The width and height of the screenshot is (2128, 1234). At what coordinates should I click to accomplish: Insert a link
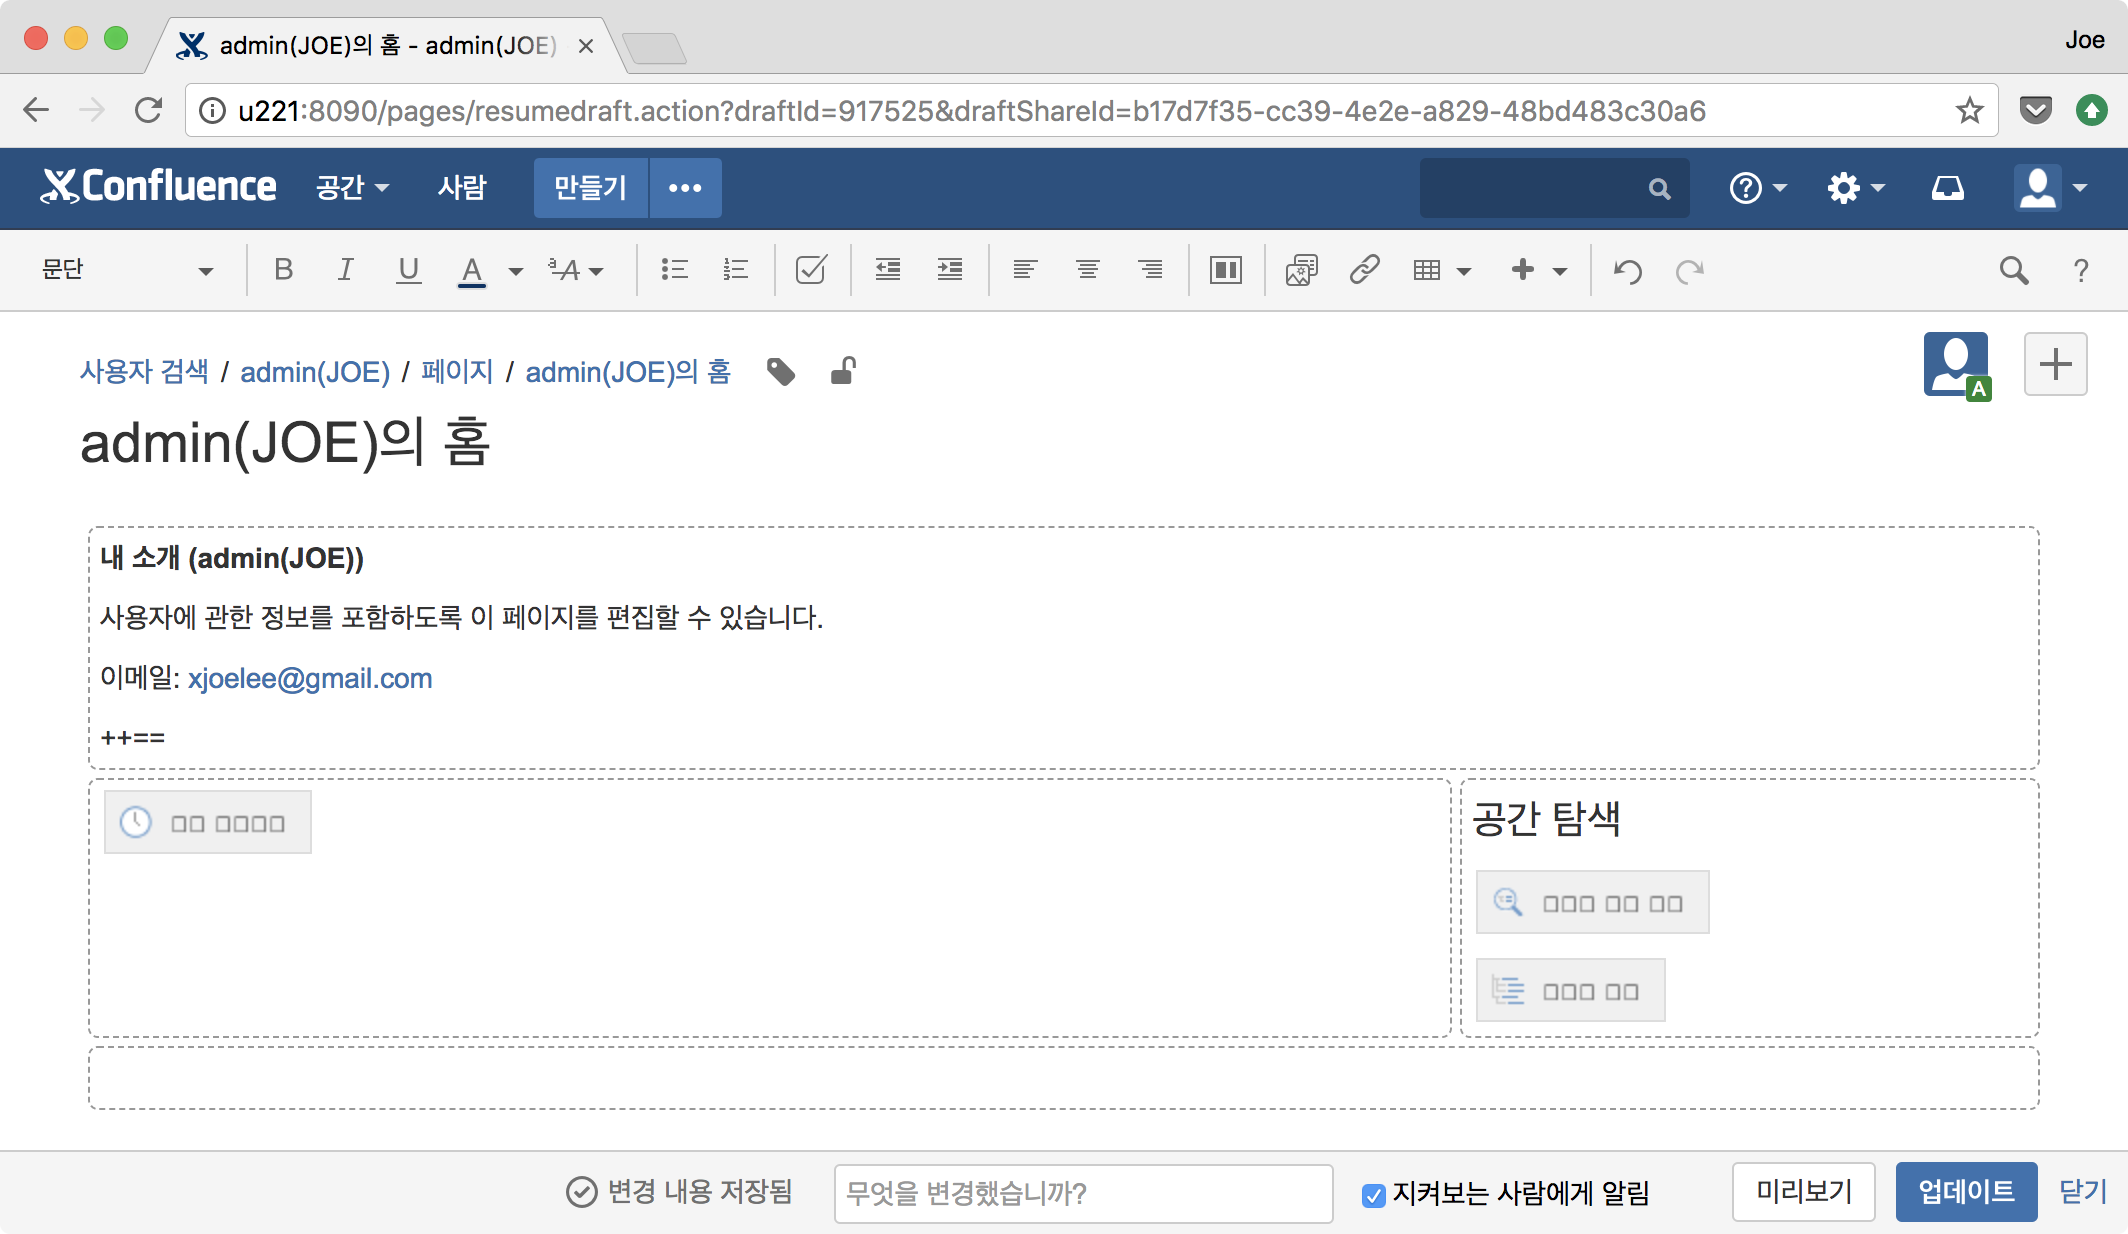[x=1365, y=270]
